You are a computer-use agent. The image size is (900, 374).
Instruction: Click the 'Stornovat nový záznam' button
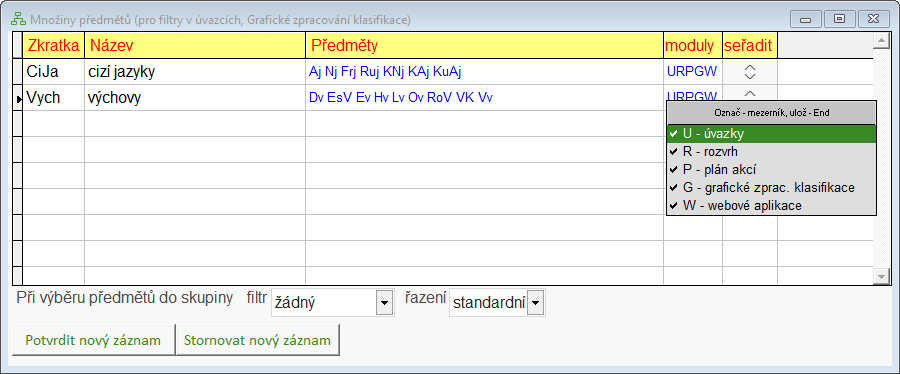[x=257, y=340]
